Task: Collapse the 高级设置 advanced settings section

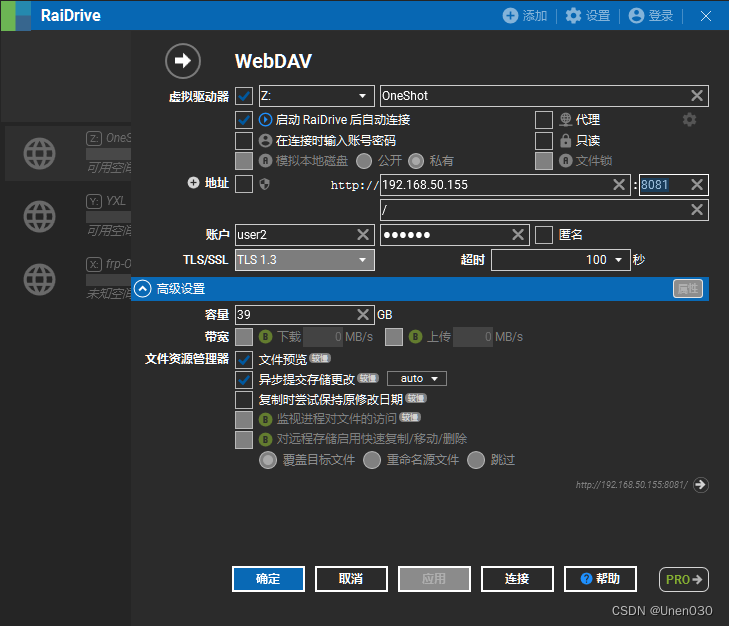Action: [143, 289]
